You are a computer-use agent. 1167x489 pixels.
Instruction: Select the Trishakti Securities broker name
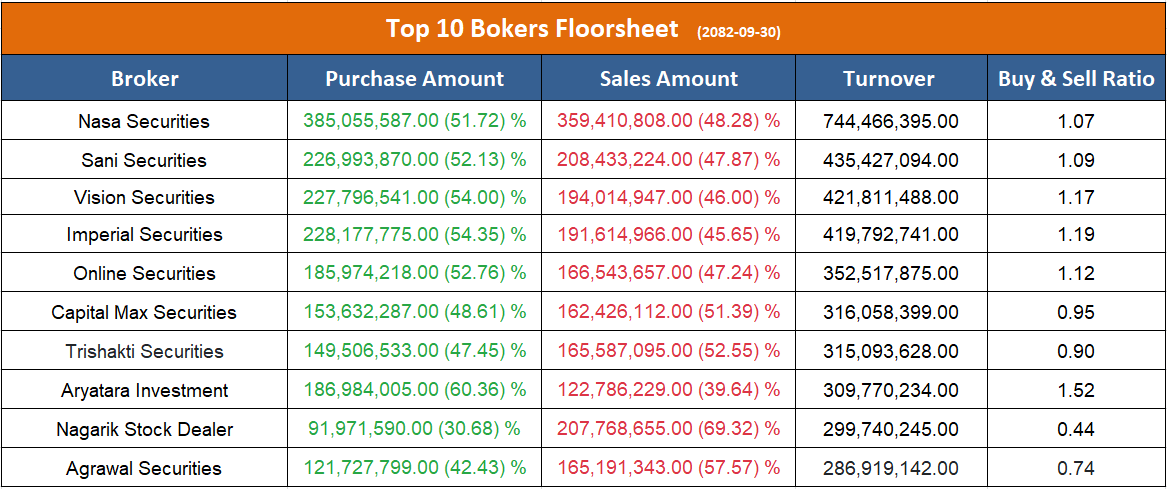point(144,351)
